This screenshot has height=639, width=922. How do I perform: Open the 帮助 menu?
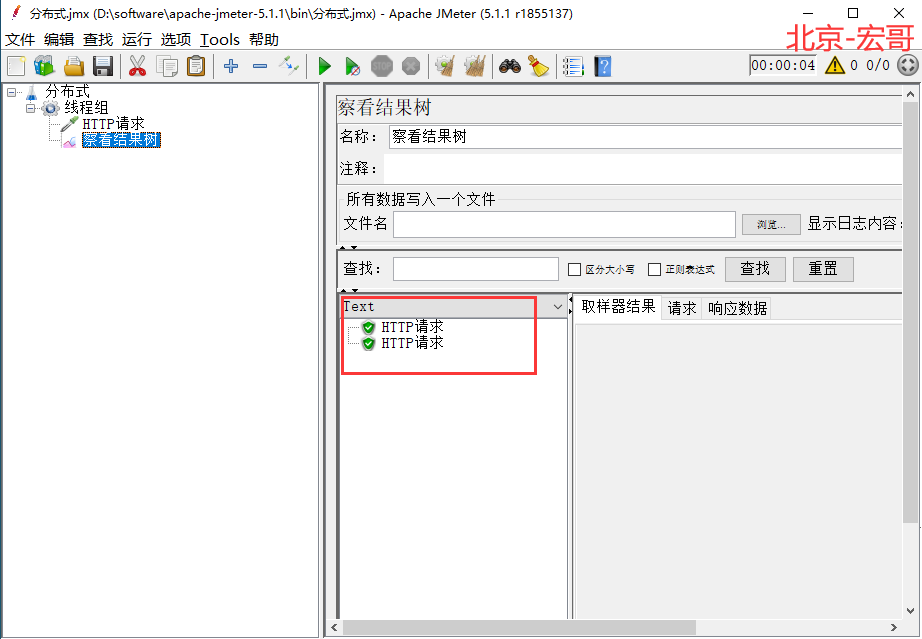coord(263,39)
